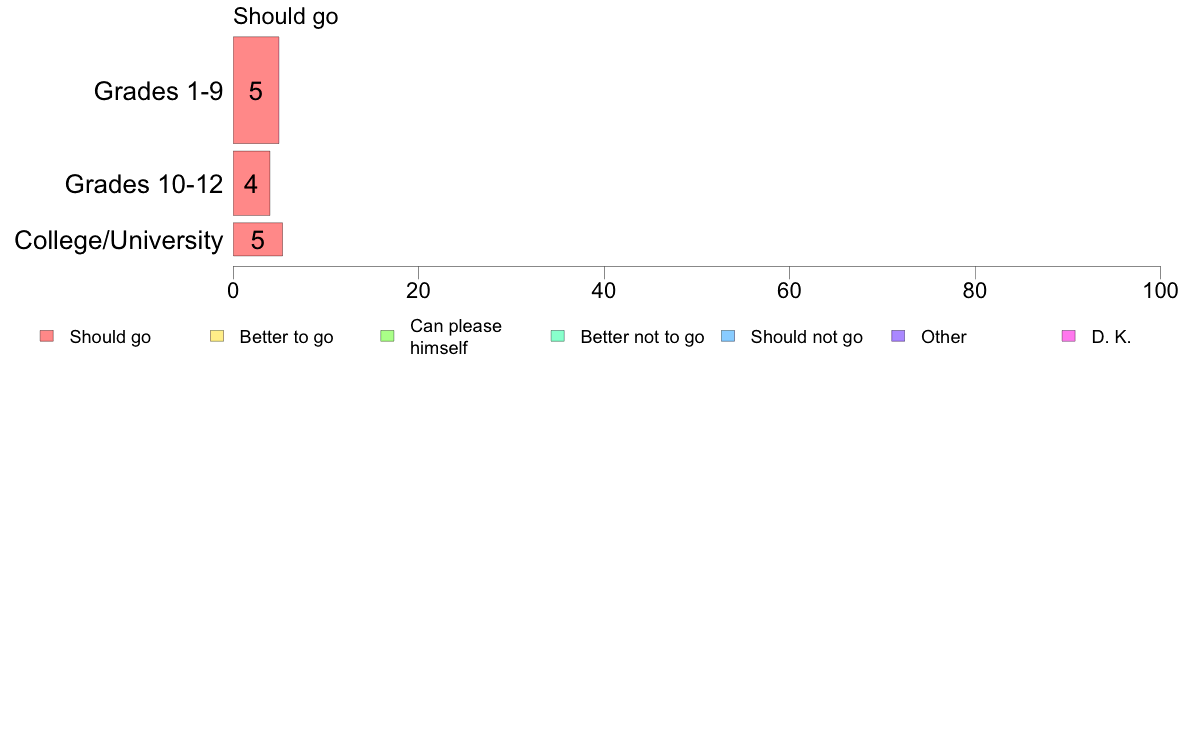Click the purple Other legend swatch
Image resolution: width=1188 pixels, height=736 pixels.
click(898, 336)
